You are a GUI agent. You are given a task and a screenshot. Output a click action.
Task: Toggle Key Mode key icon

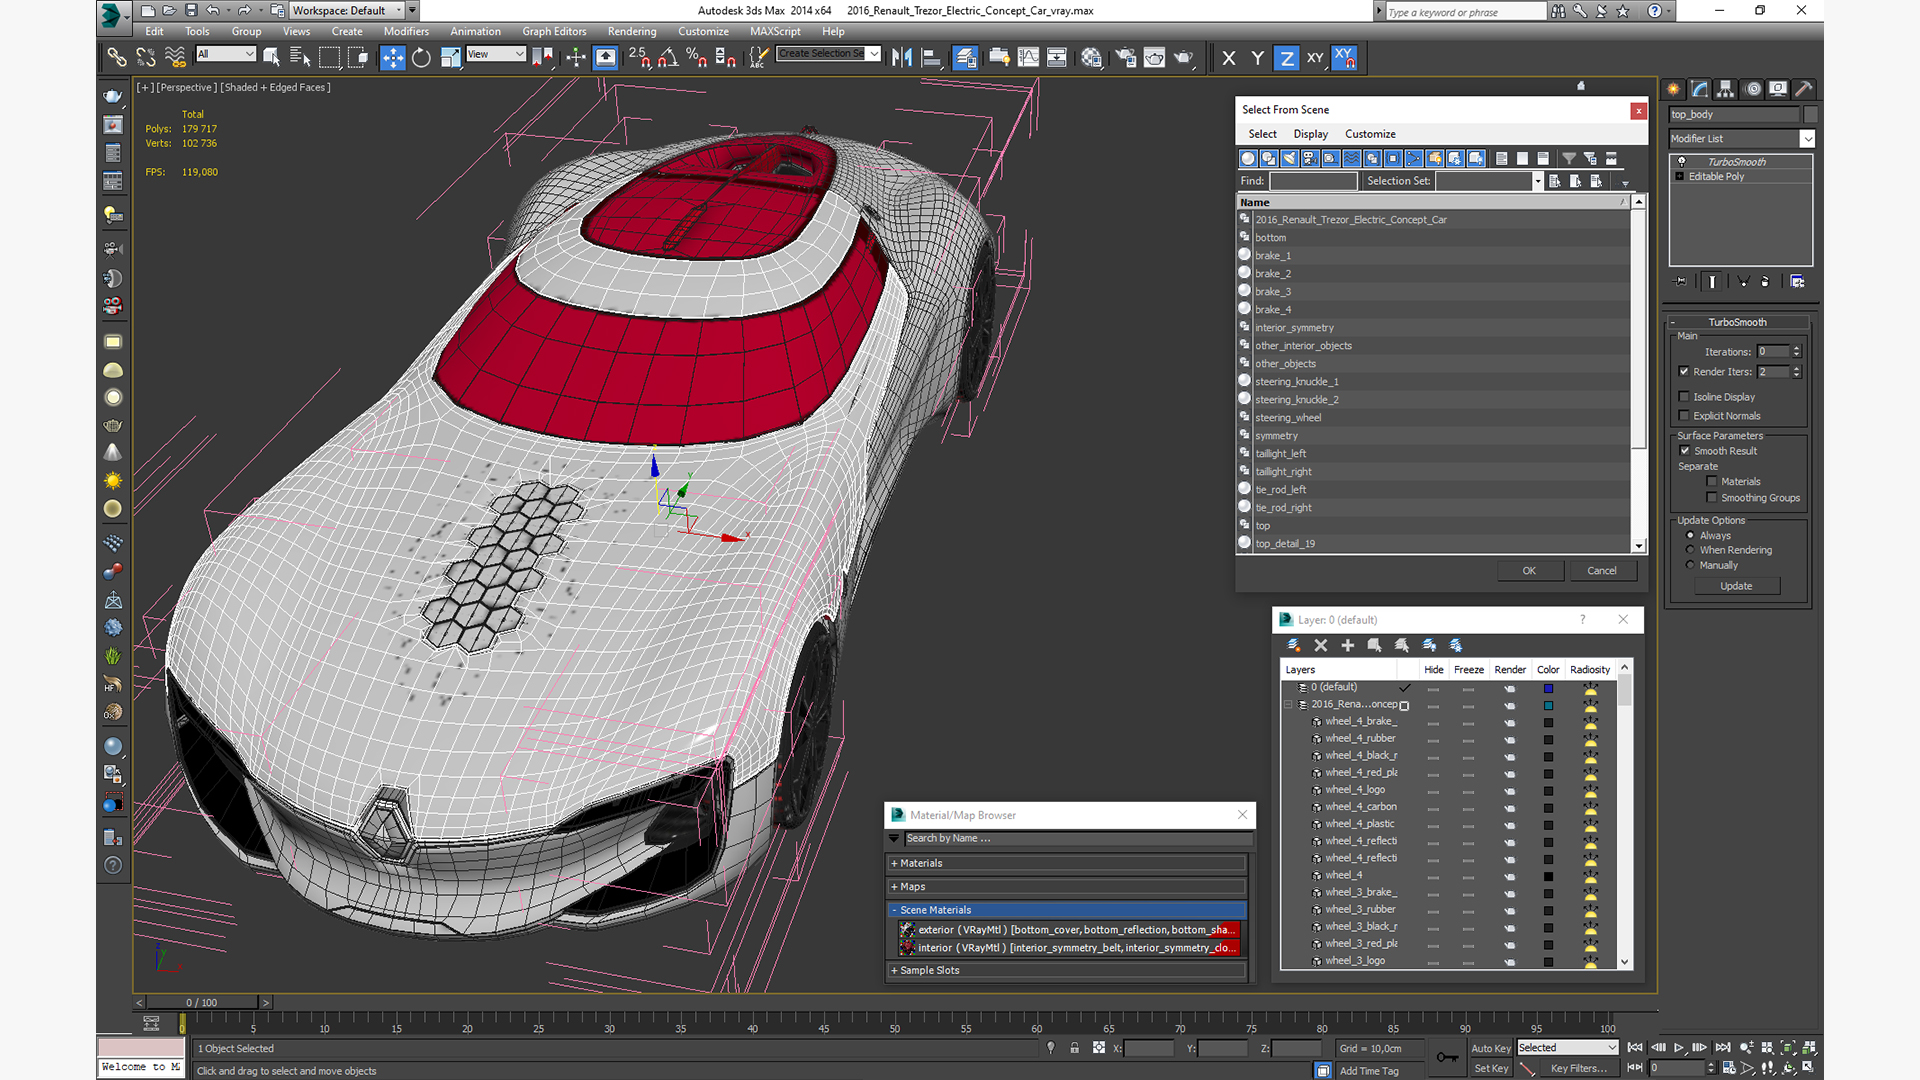tap(1446, 1057)
